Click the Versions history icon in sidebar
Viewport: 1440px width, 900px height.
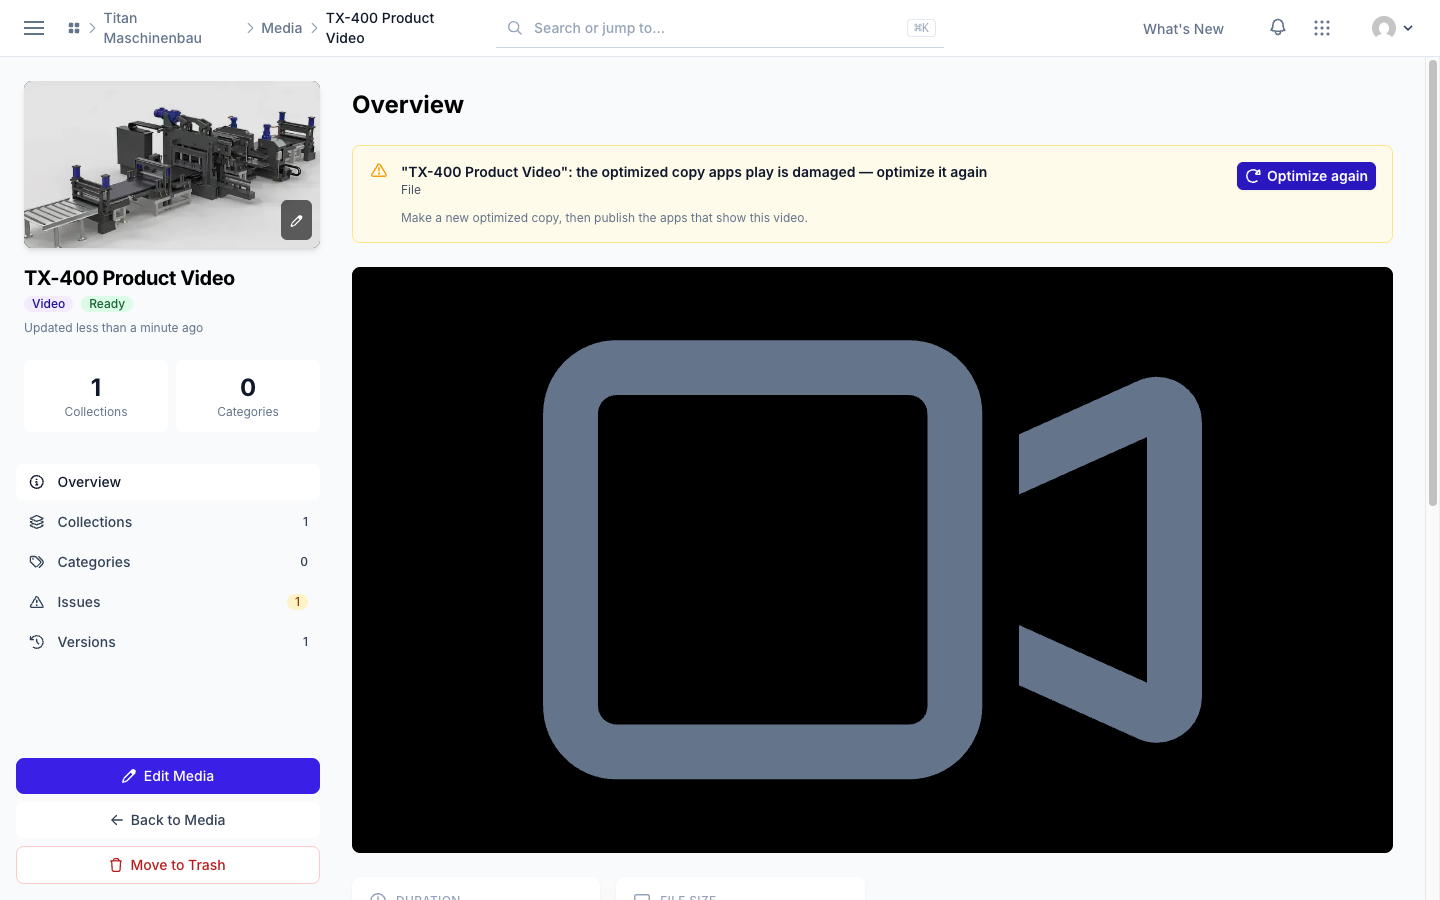coord(37,642)
